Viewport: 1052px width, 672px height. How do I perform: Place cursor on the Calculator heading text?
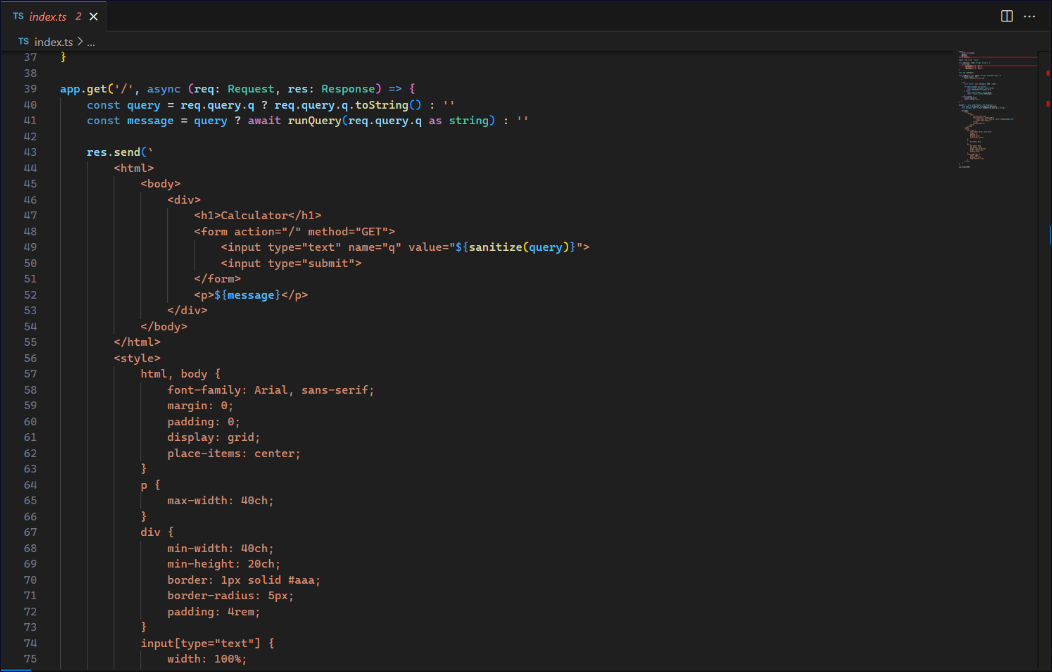(x=254, y=215)
